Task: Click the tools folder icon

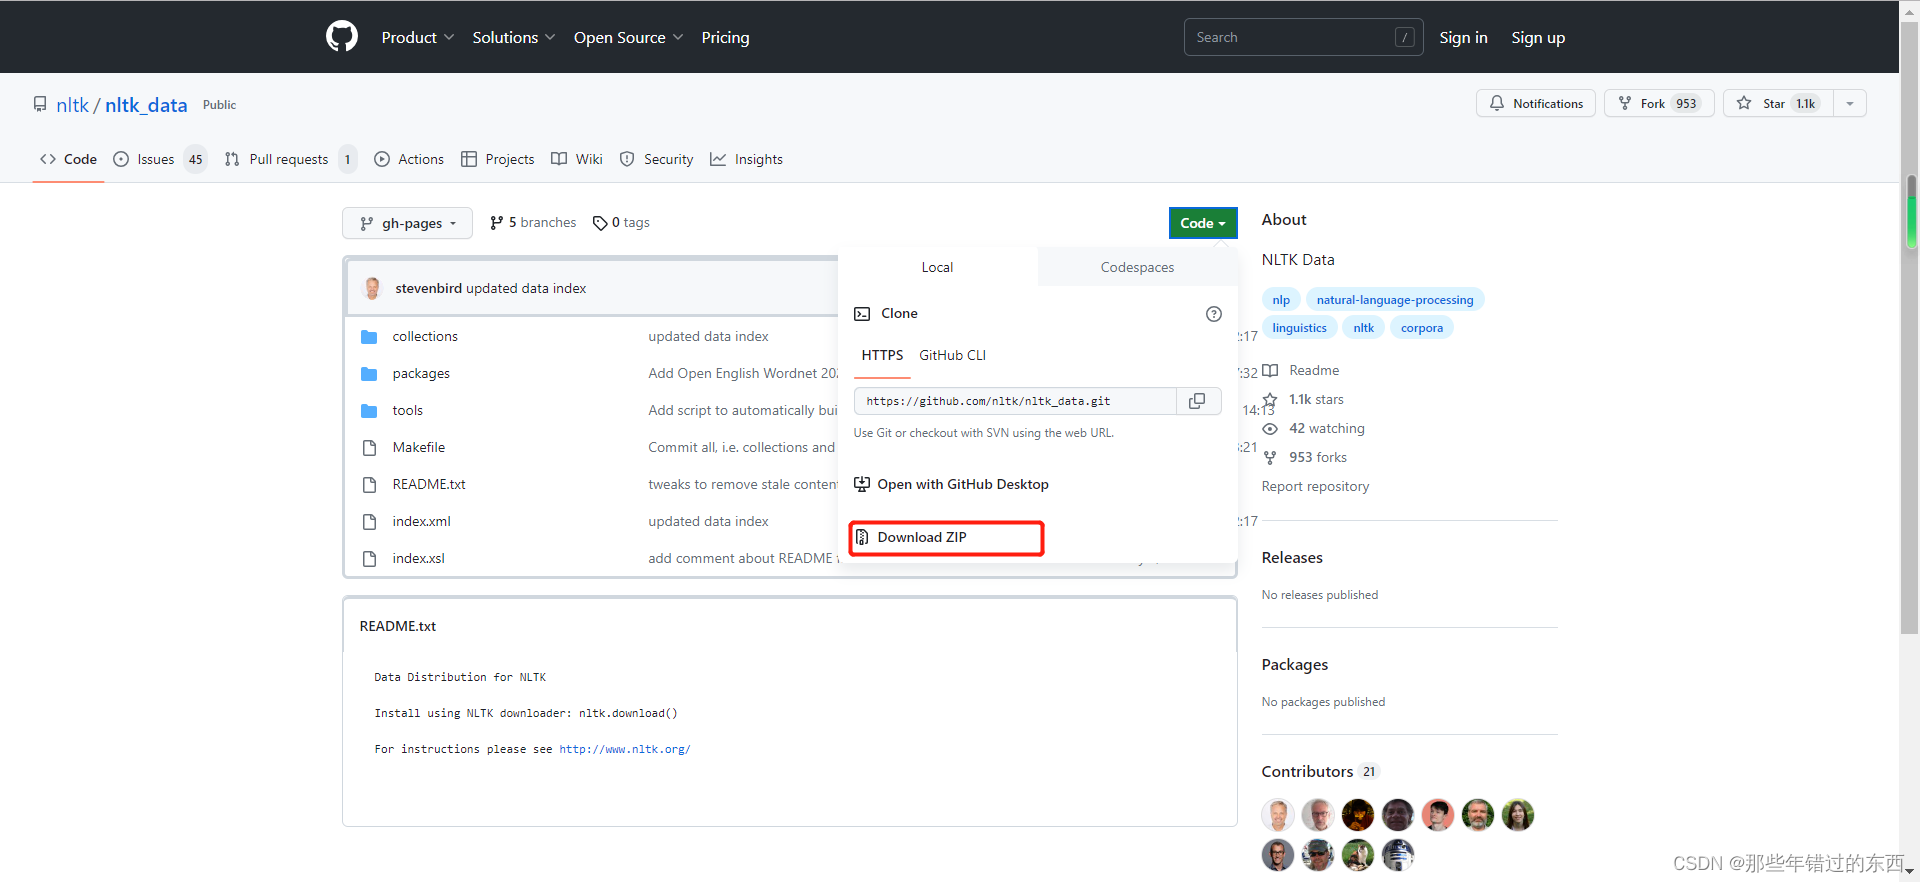Action: point(369,411)
